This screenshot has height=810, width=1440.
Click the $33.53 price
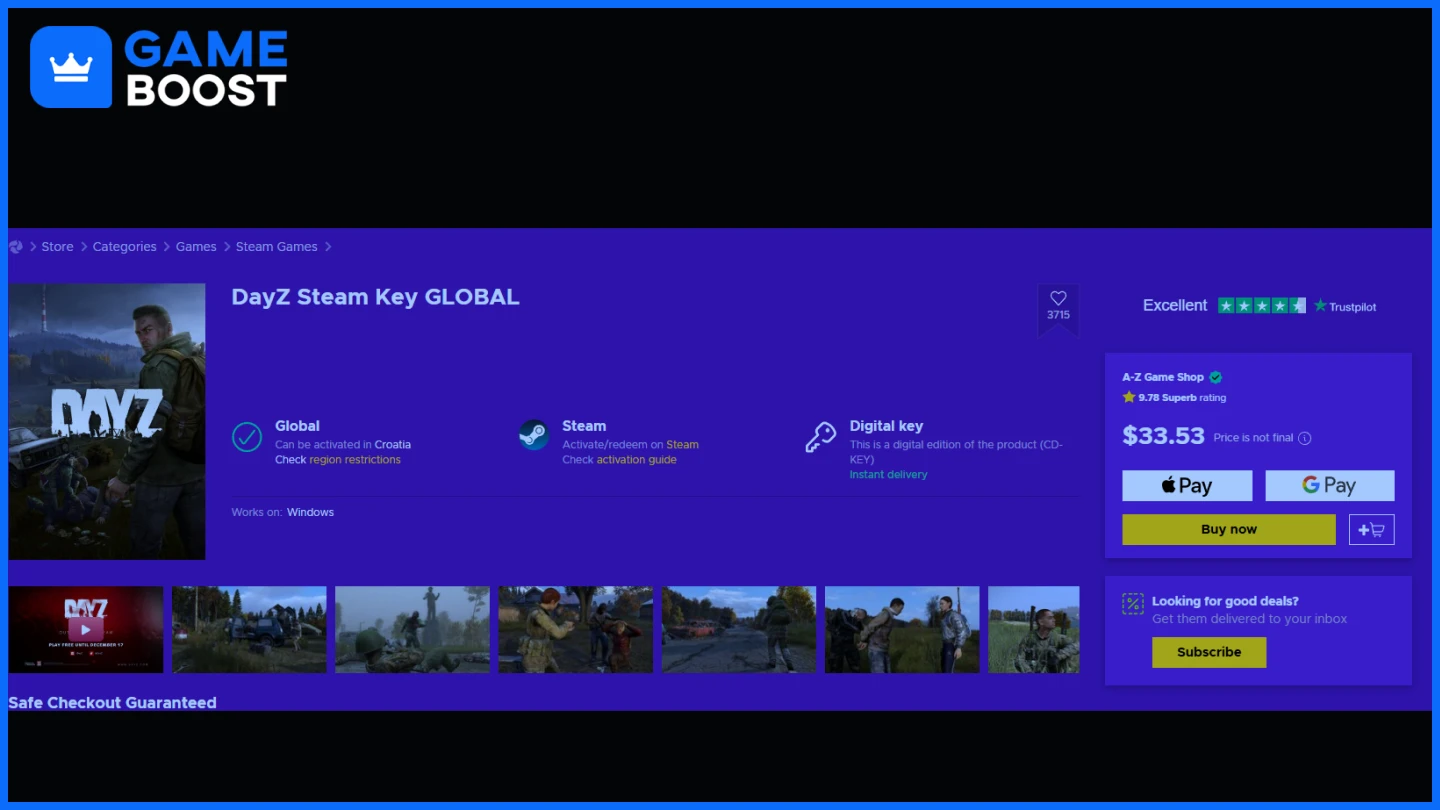click(x=1163, y=435)
